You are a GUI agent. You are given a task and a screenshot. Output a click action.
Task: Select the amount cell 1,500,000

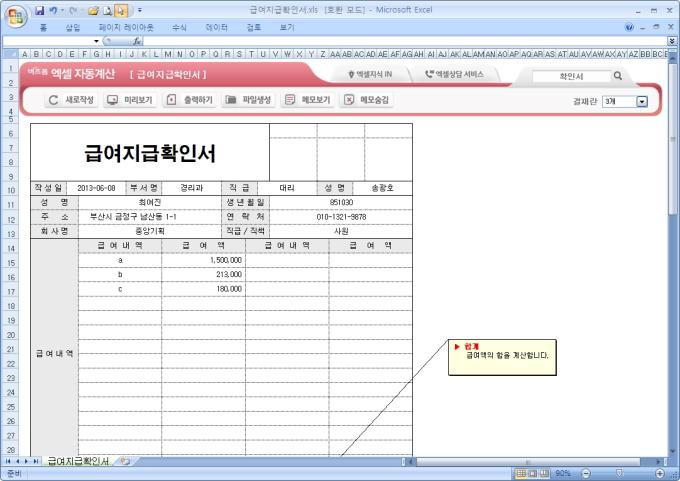click(x=203, y=260)
